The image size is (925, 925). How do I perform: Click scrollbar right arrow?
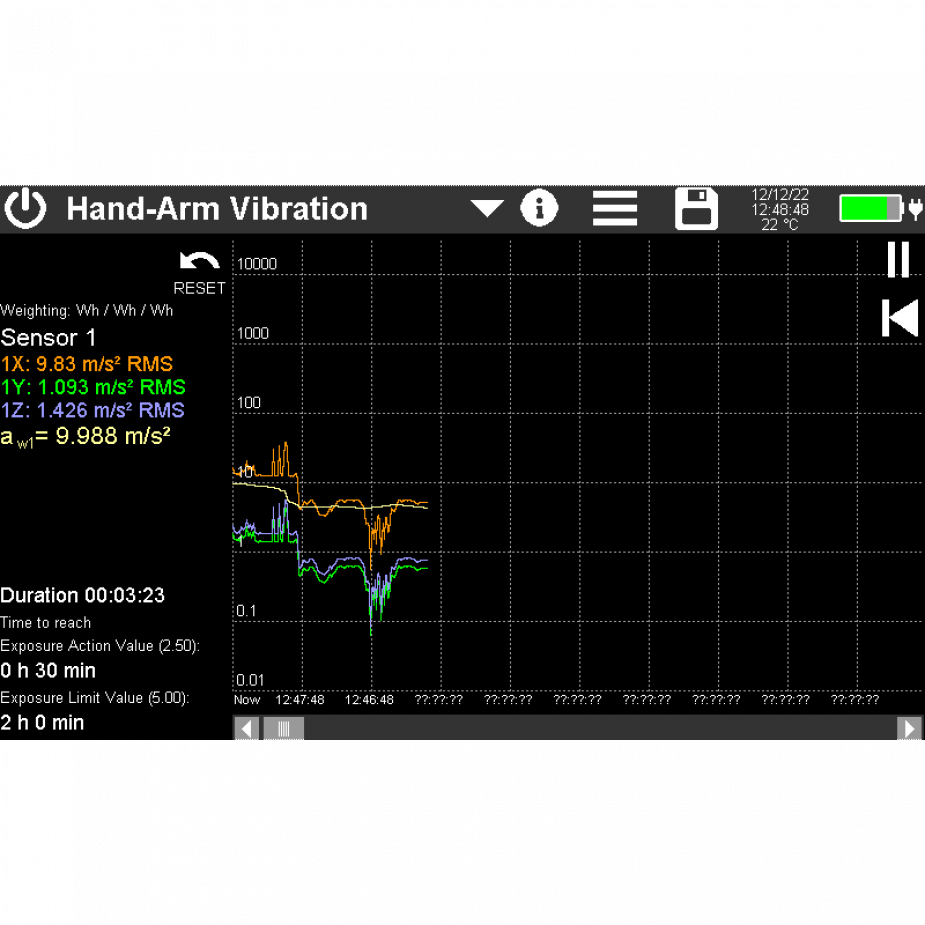tap(909, 728)
